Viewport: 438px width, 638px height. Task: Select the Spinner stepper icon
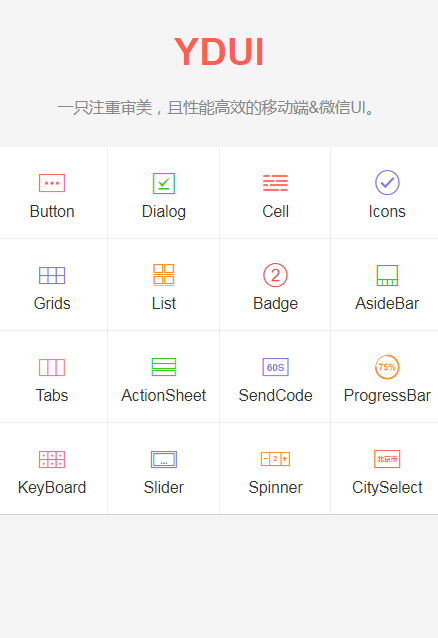pyautogui.click(x=275, y=459)
